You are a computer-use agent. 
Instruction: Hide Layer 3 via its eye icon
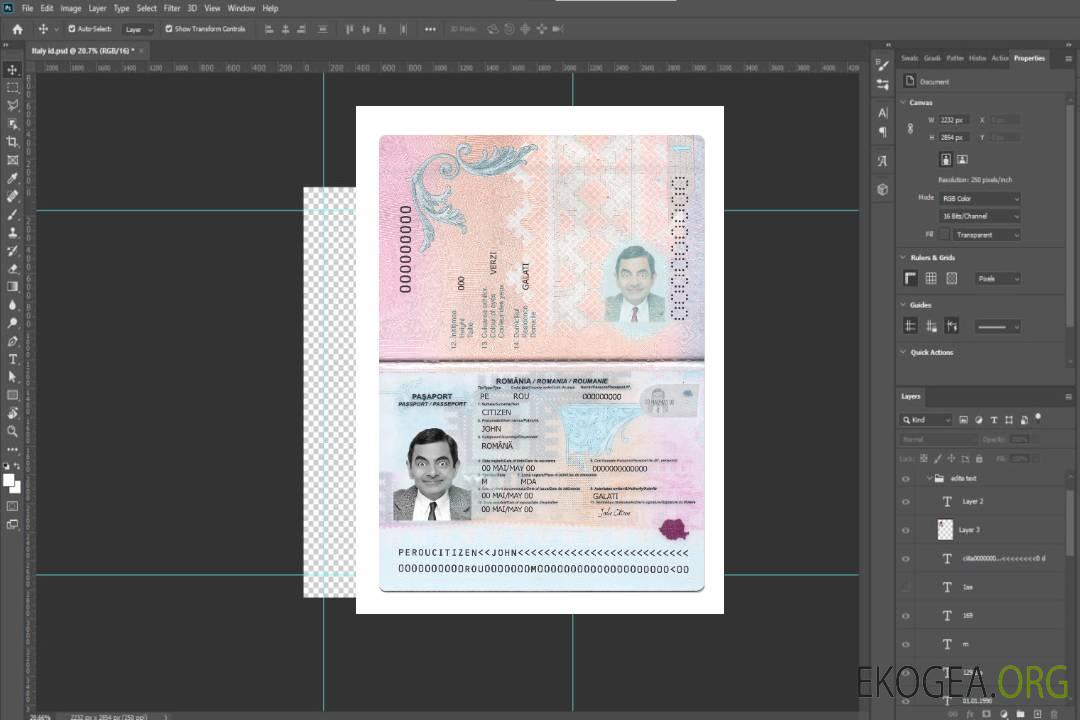tap(906, 531)
